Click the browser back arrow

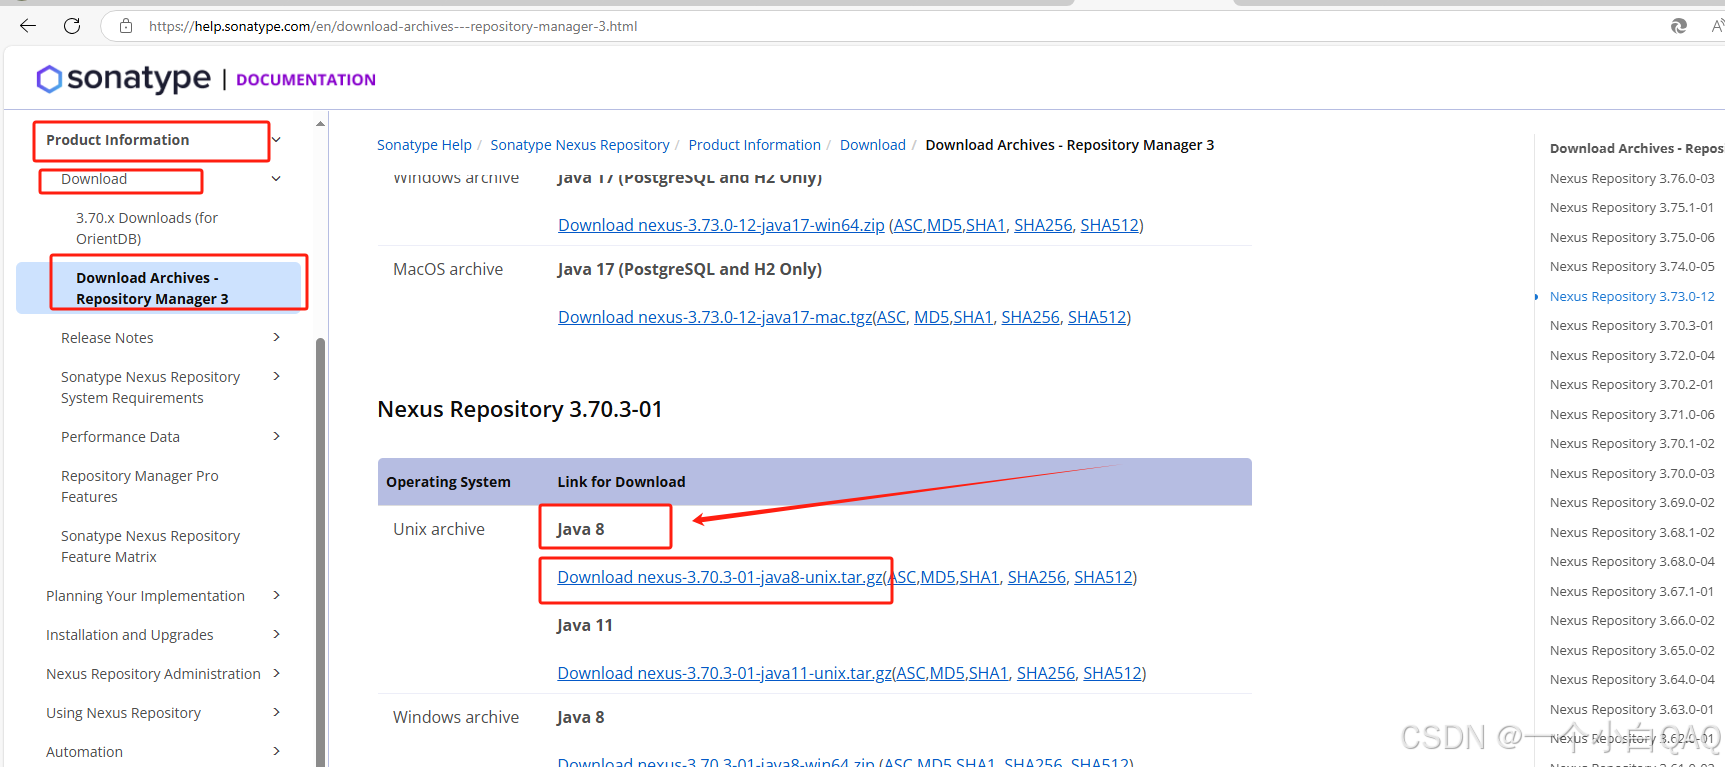pos(28,26)
